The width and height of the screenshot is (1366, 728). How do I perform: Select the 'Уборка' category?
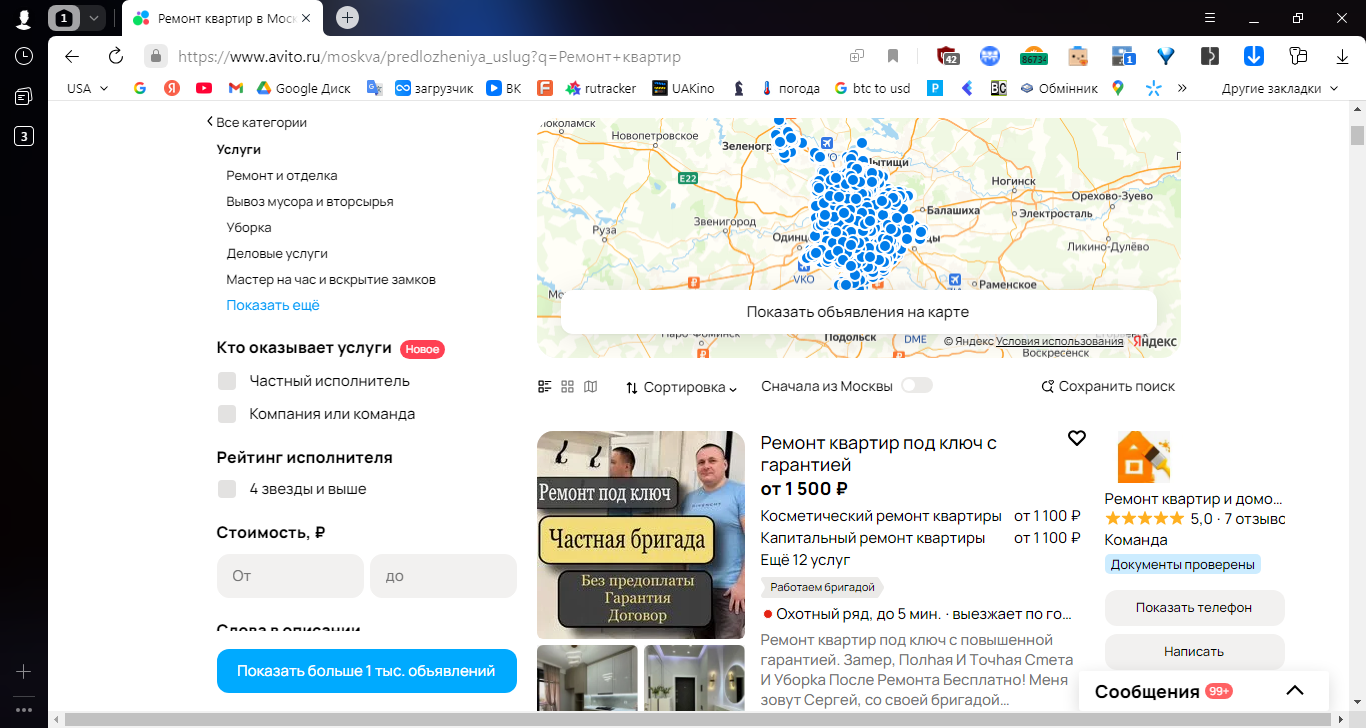[249, 227]
